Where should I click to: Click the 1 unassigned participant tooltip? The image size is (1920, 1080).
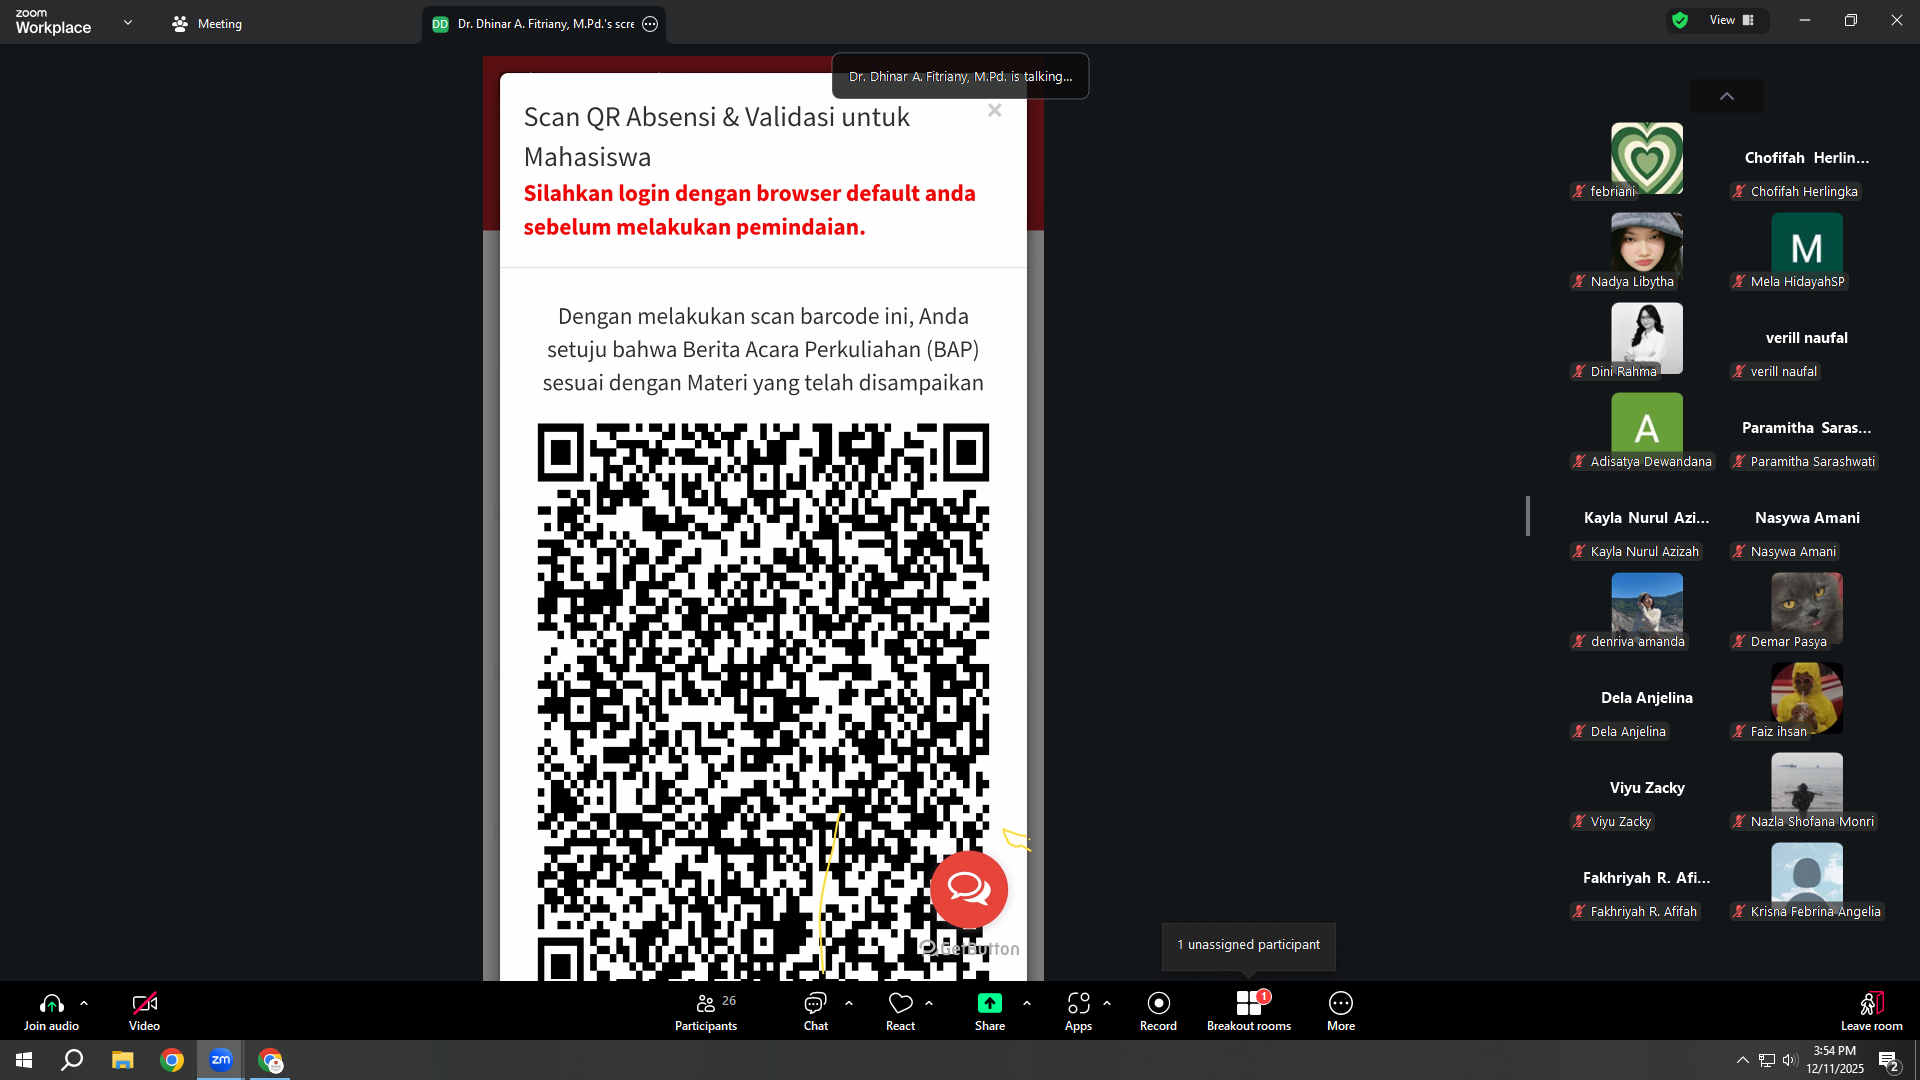click(1248, 945)
